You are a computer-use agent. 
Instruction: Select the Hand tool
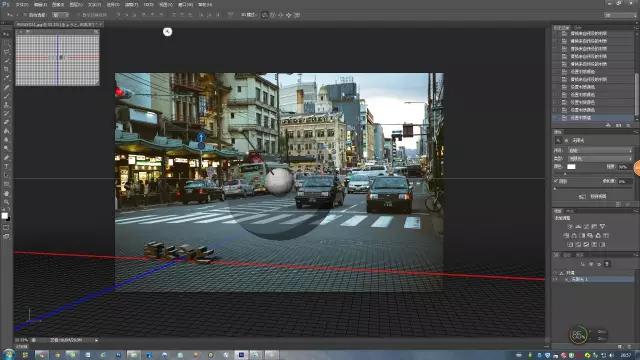[6, 193]
